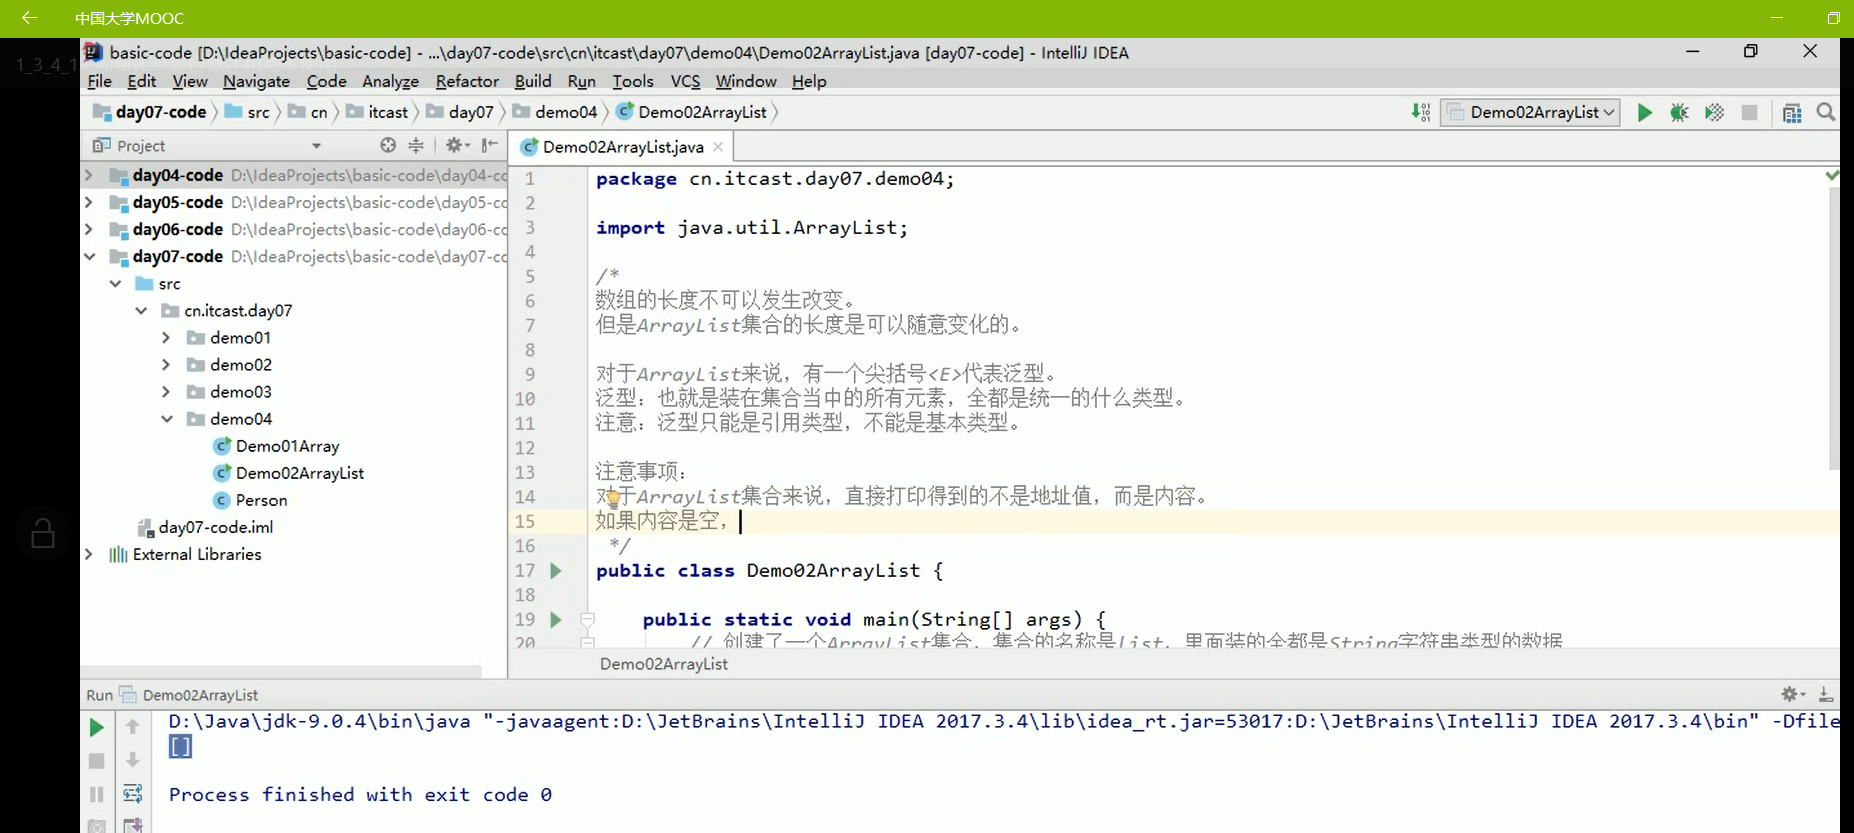Click itcast breadcrumb in navigation bar
The image size is (1854, 833).
tap(377, 112)
